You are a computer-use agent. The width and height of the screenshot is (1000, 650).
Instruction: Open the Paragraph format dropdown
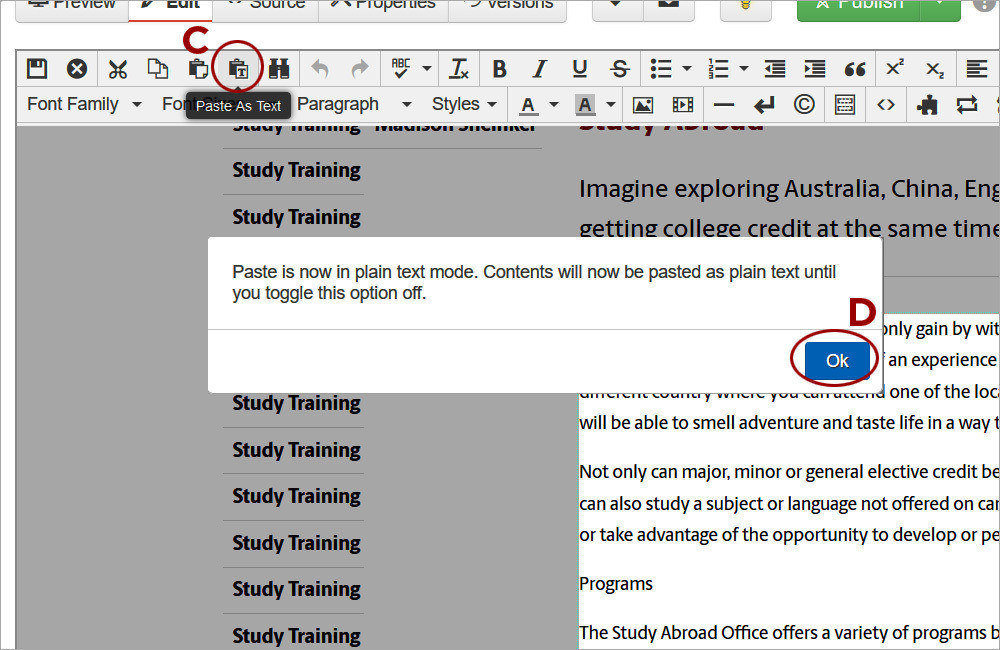click(x=349, y=104)
